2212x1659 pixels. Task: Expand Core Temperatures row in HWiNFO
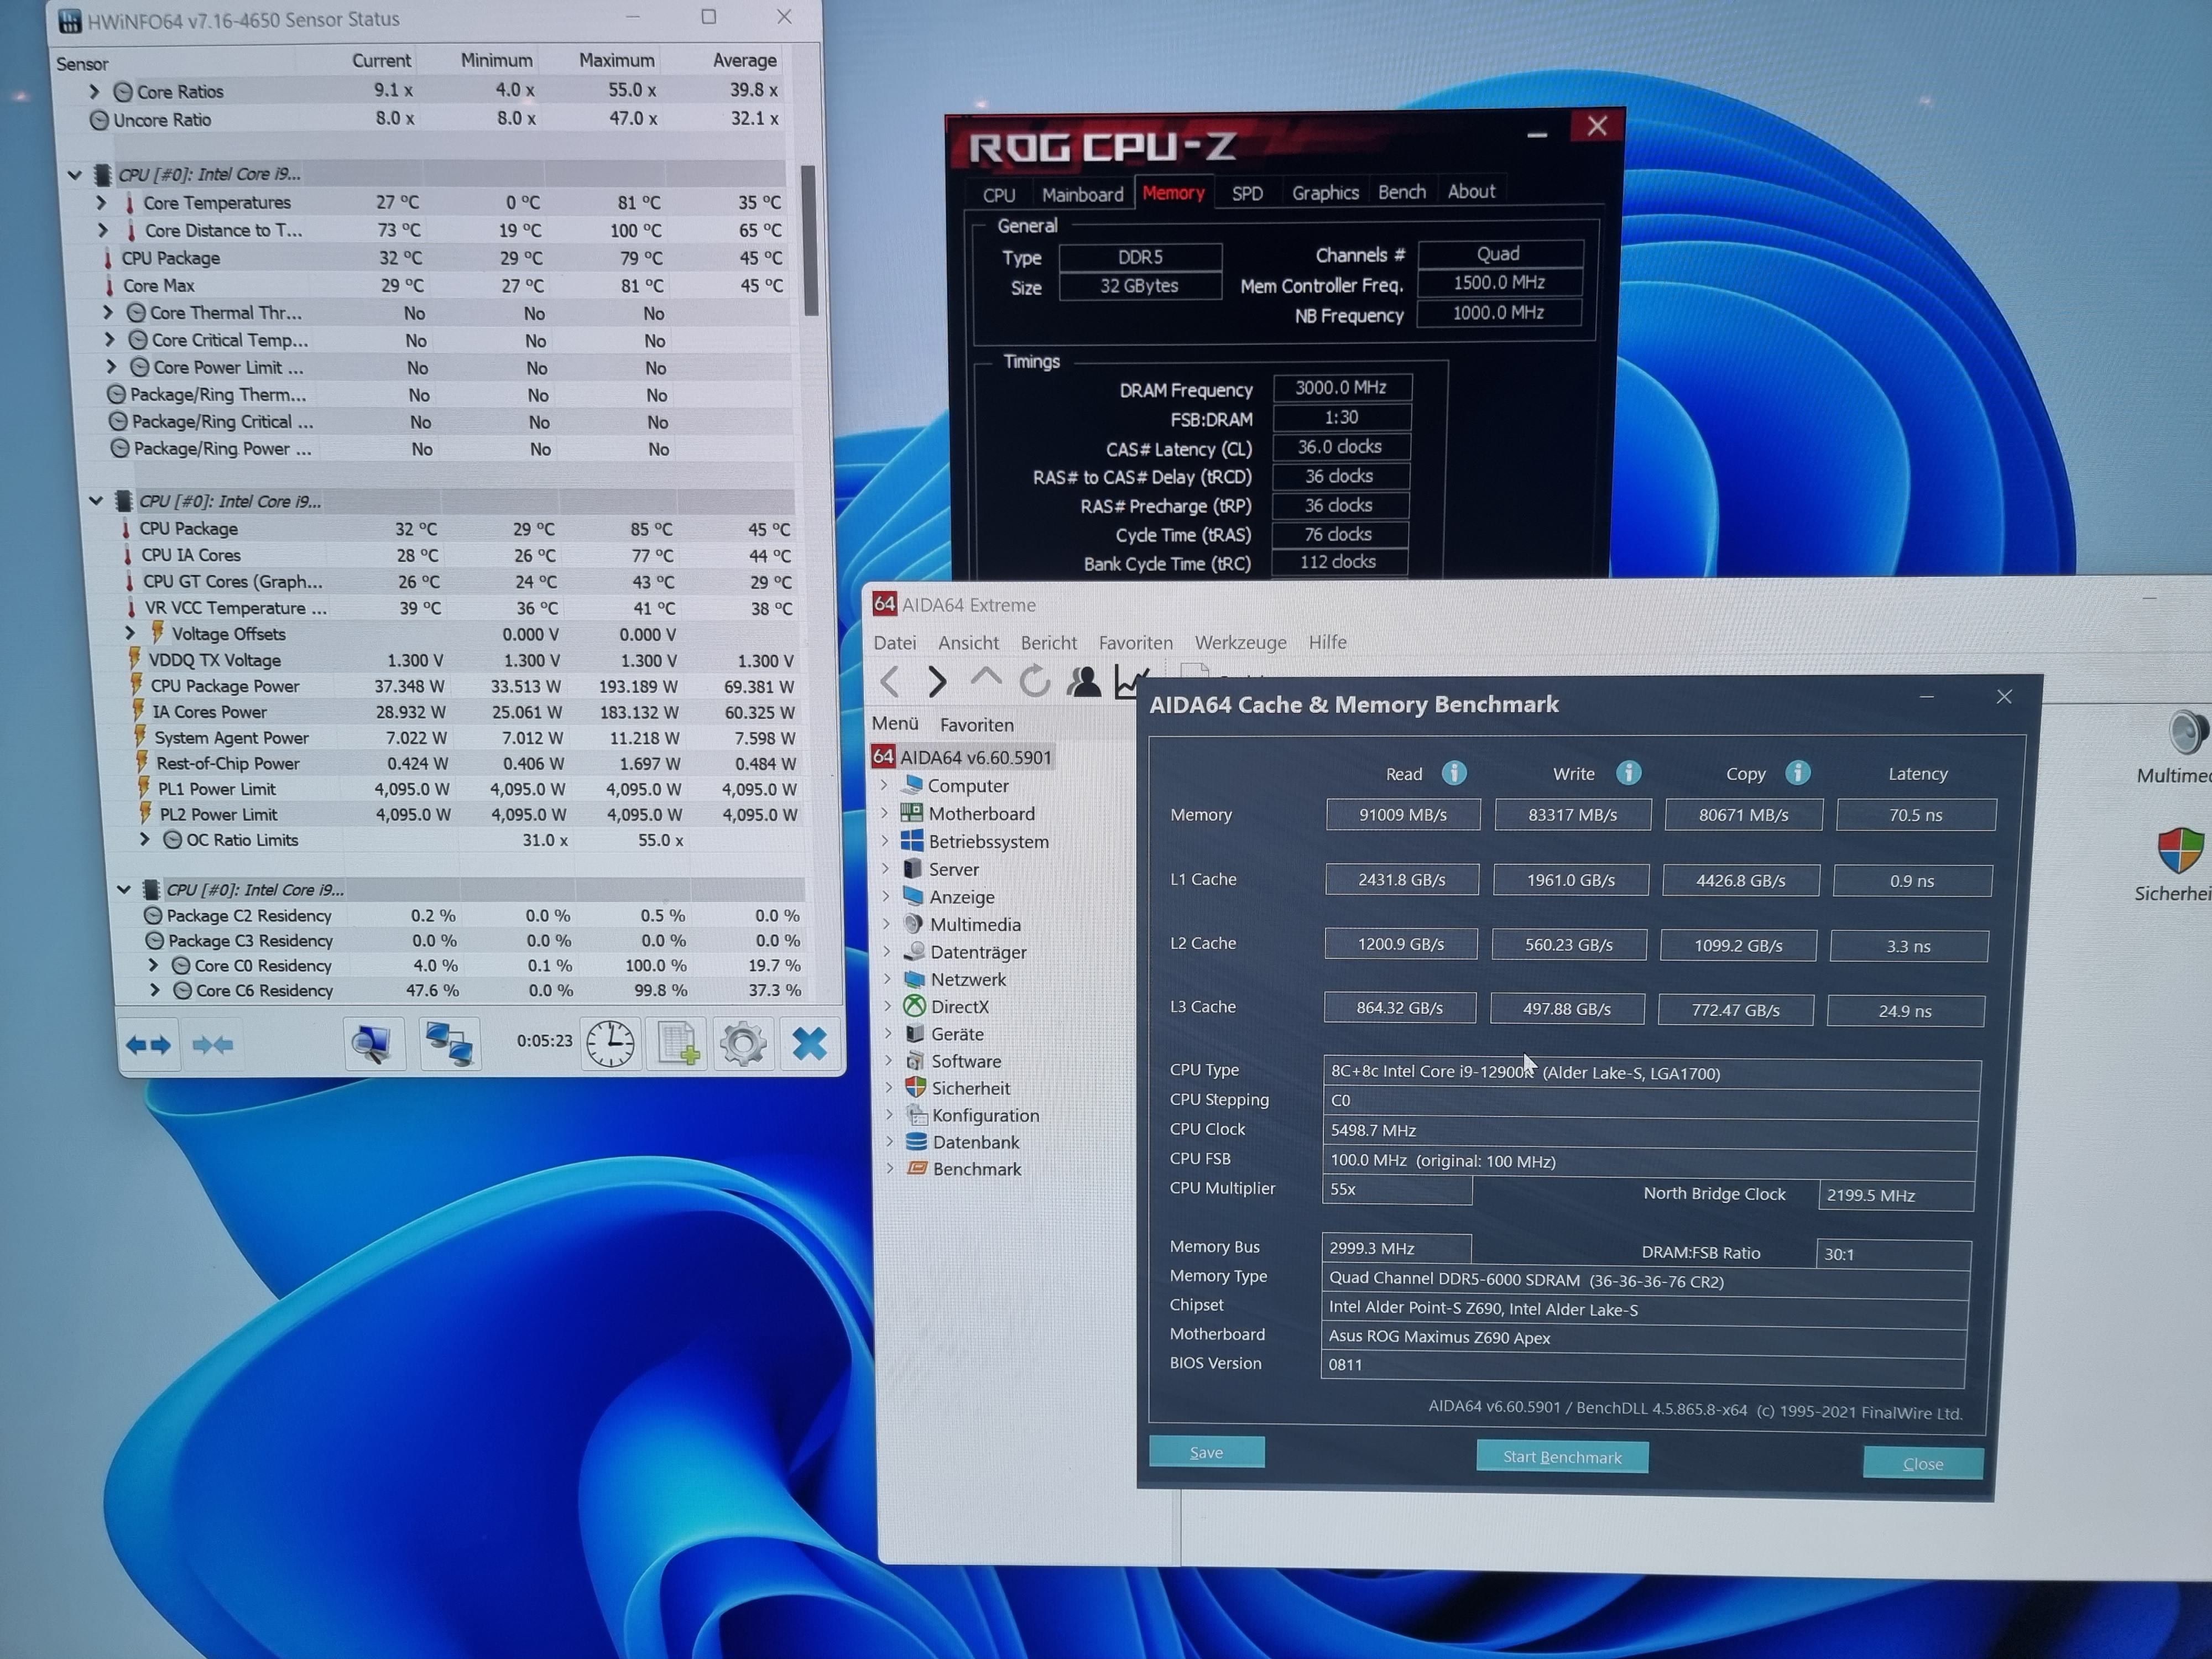click(x=101, y=202)
